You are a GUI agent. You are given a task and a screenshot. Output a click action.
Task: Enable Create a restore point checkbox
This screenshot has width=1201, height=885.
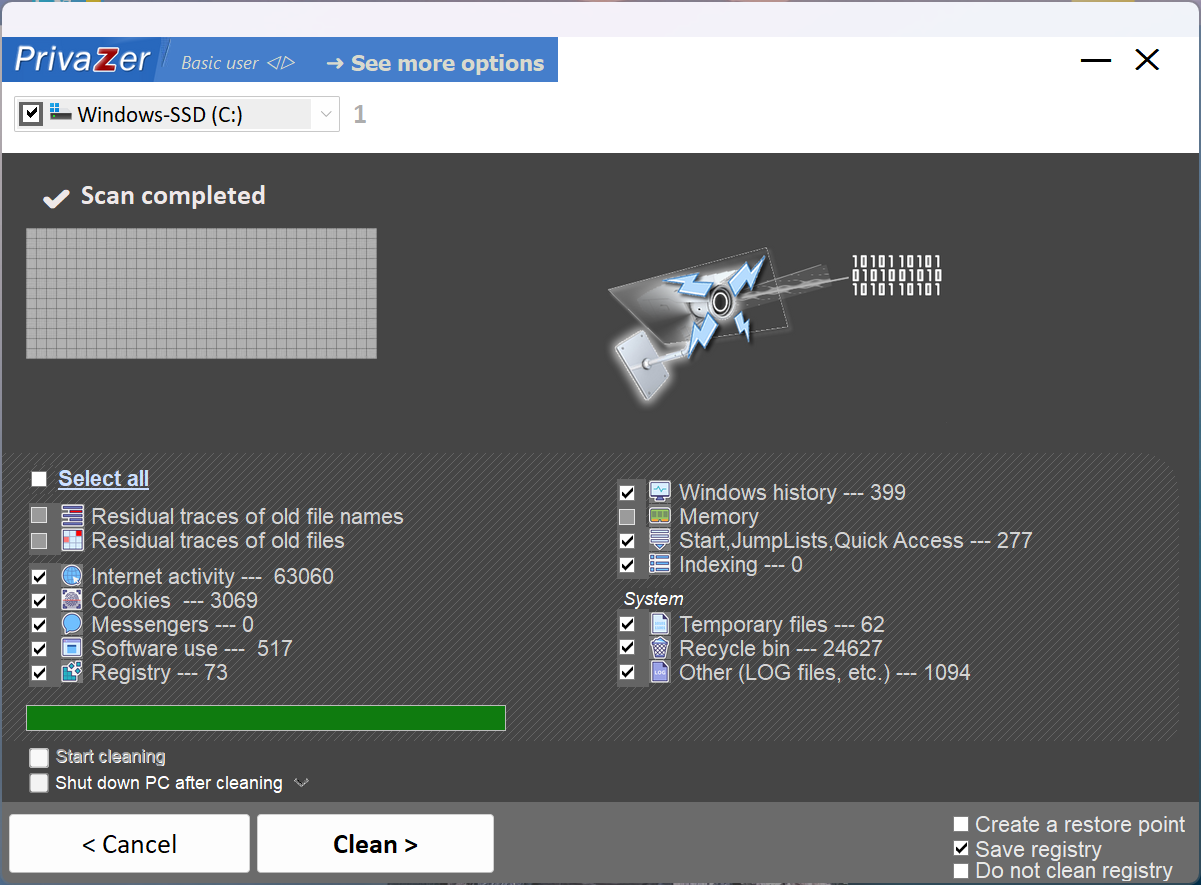click(x=961, y=824)
